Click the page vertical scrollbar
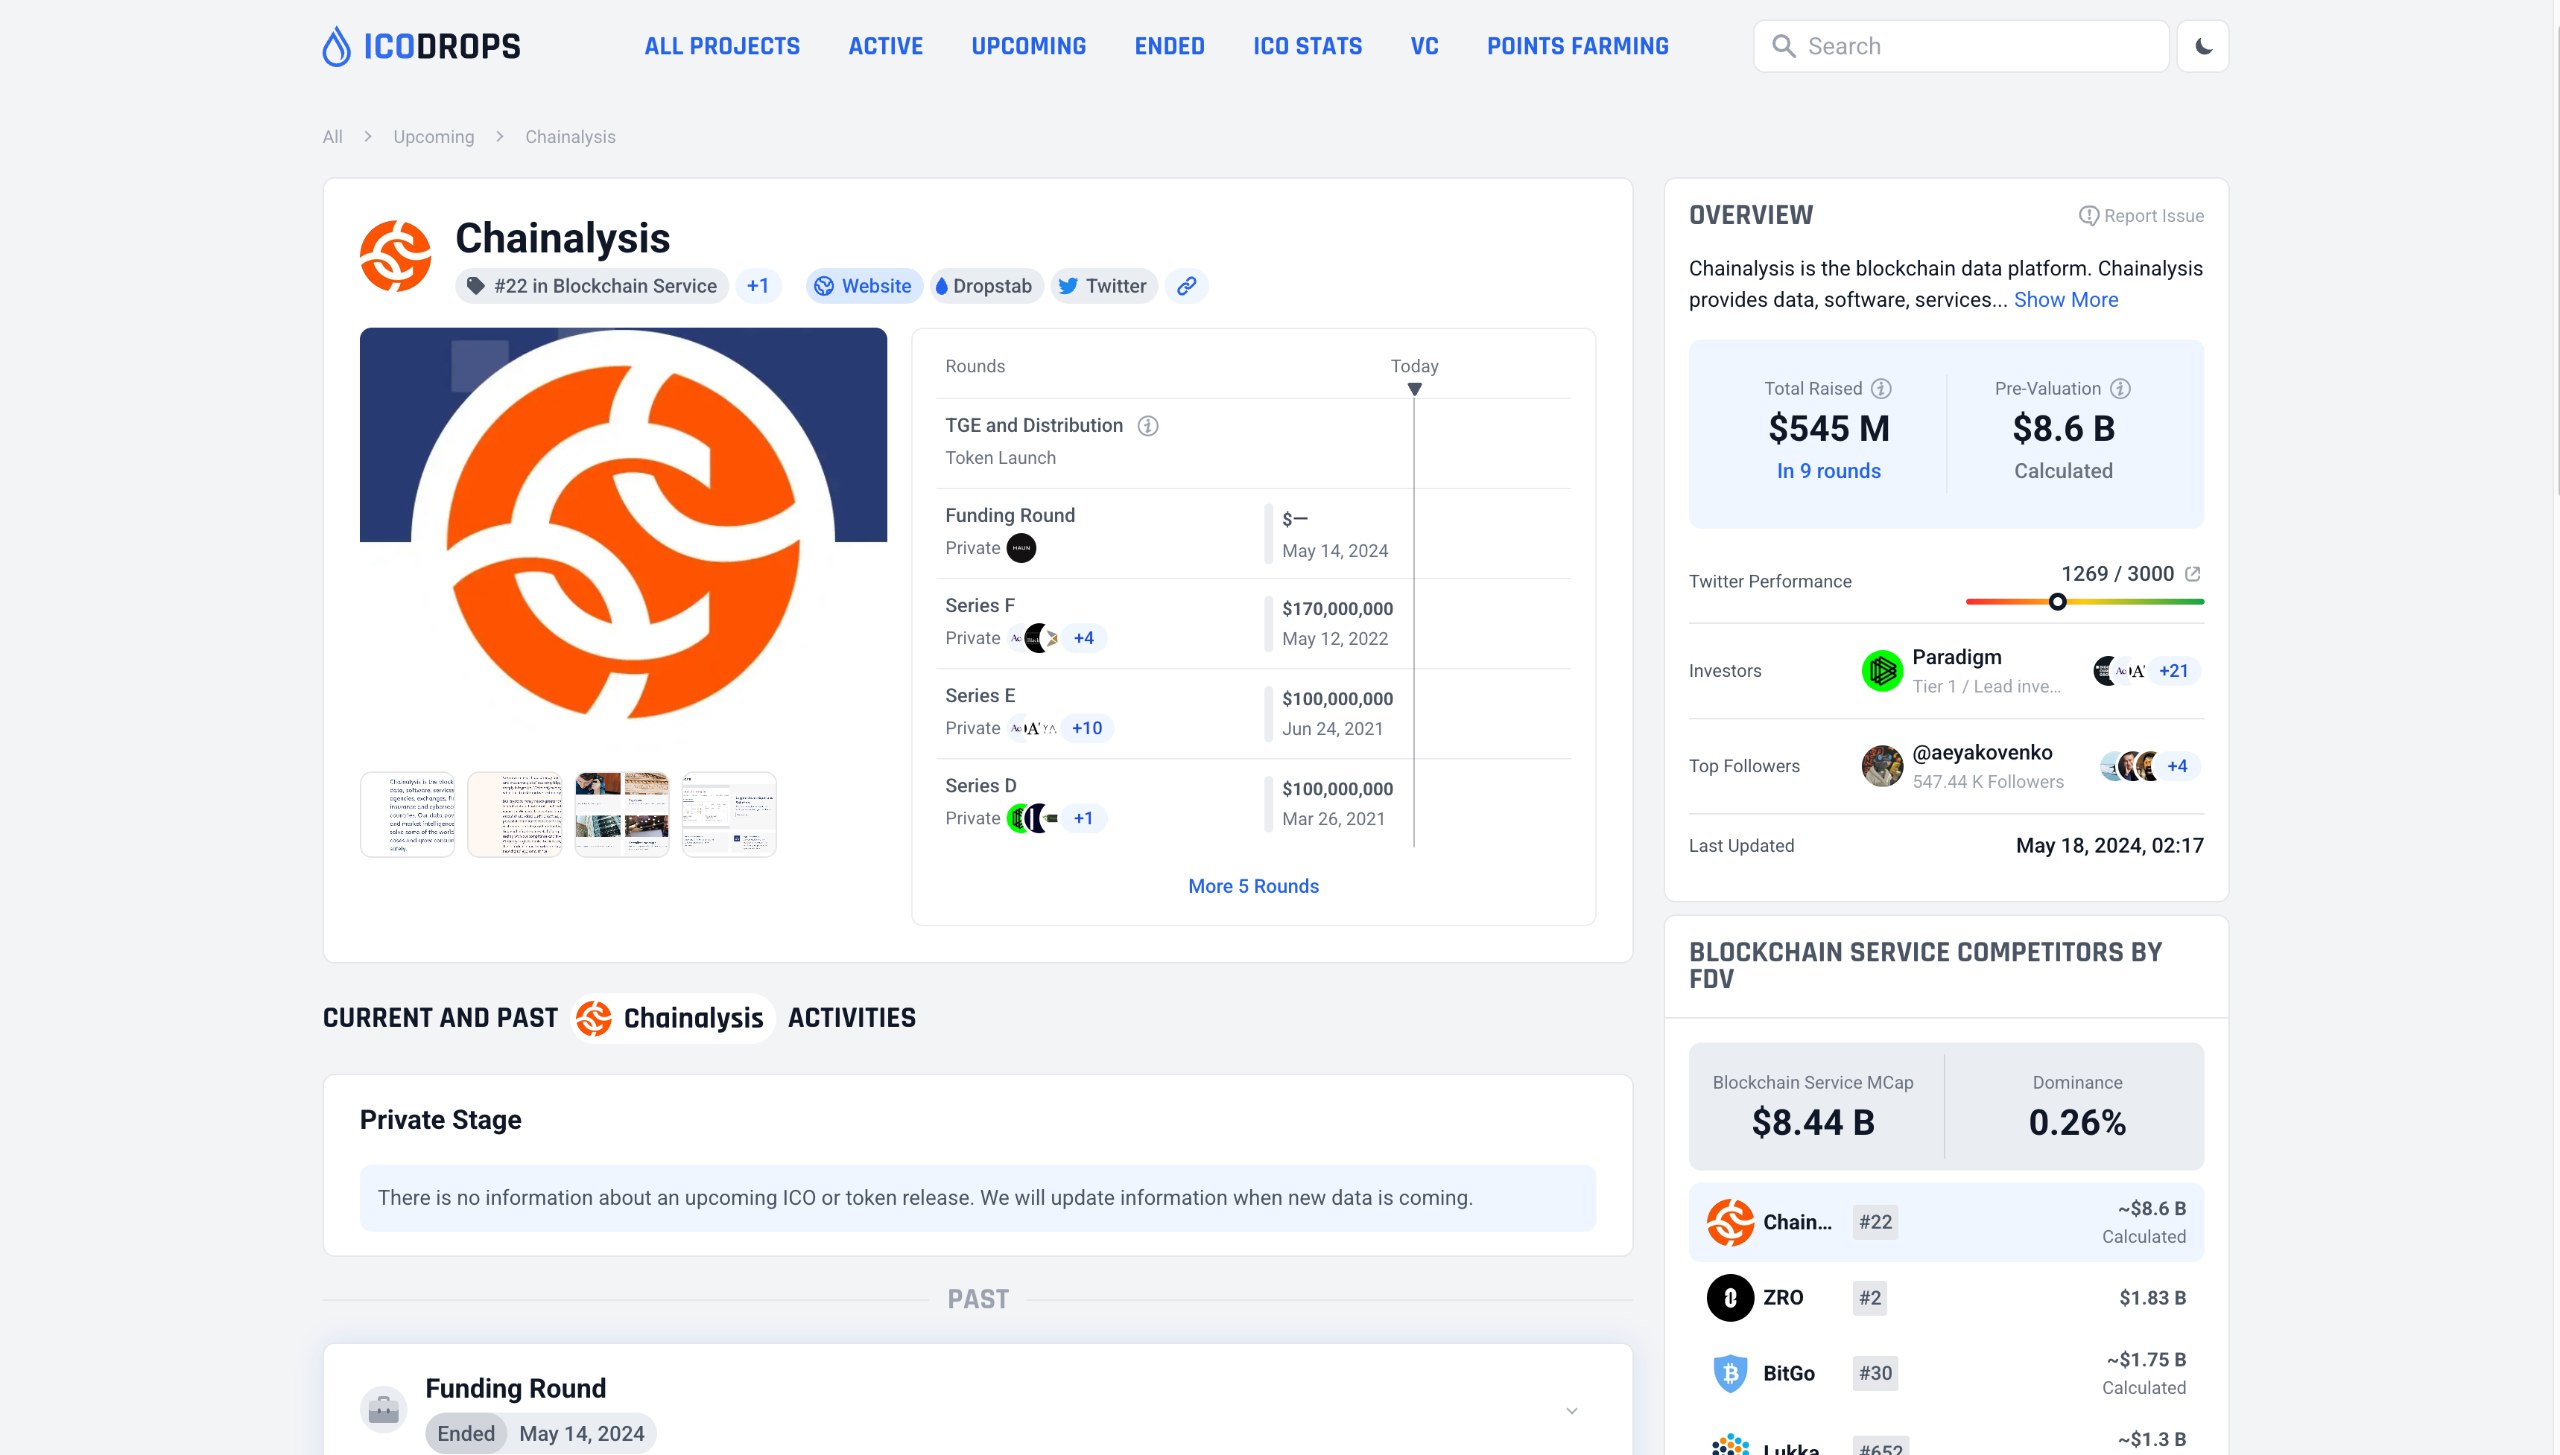The image size is (2560, 1455). 2555,260
